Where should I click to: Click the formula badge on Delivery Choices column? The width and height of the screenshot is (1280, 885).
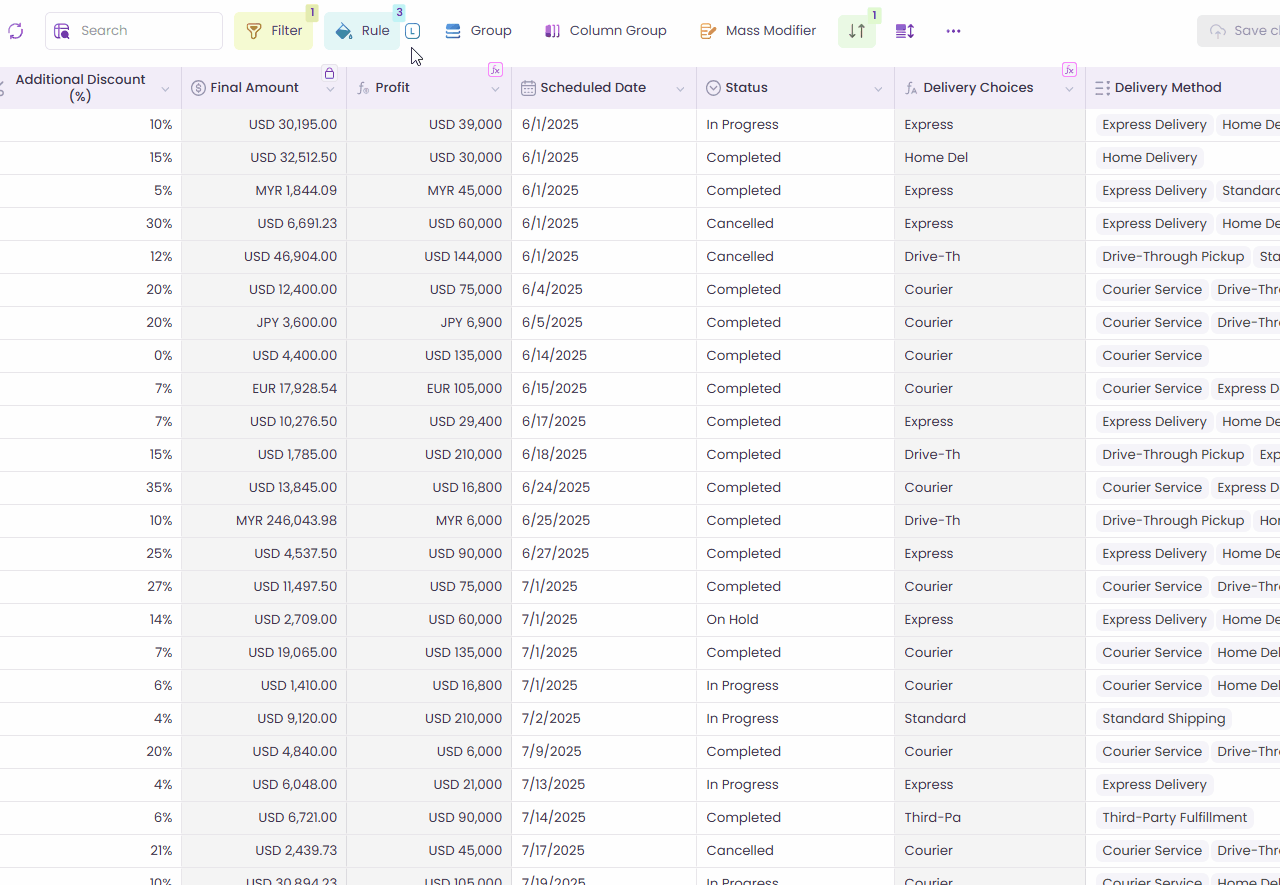(1069, 70)
